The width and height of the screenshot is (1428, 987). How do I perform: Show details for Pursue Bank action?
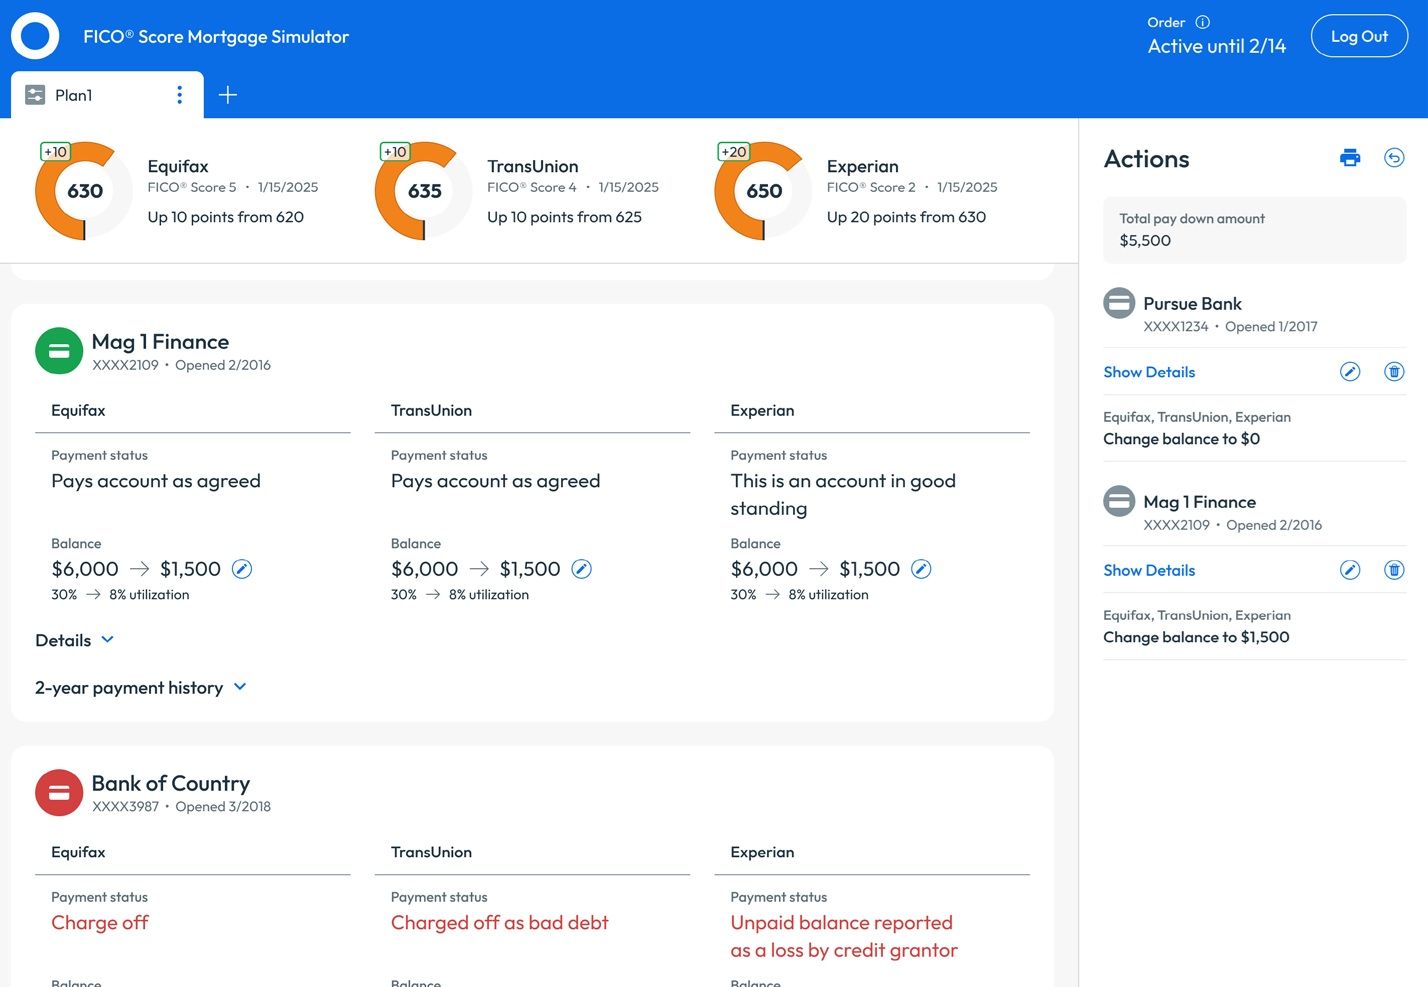1149,372
